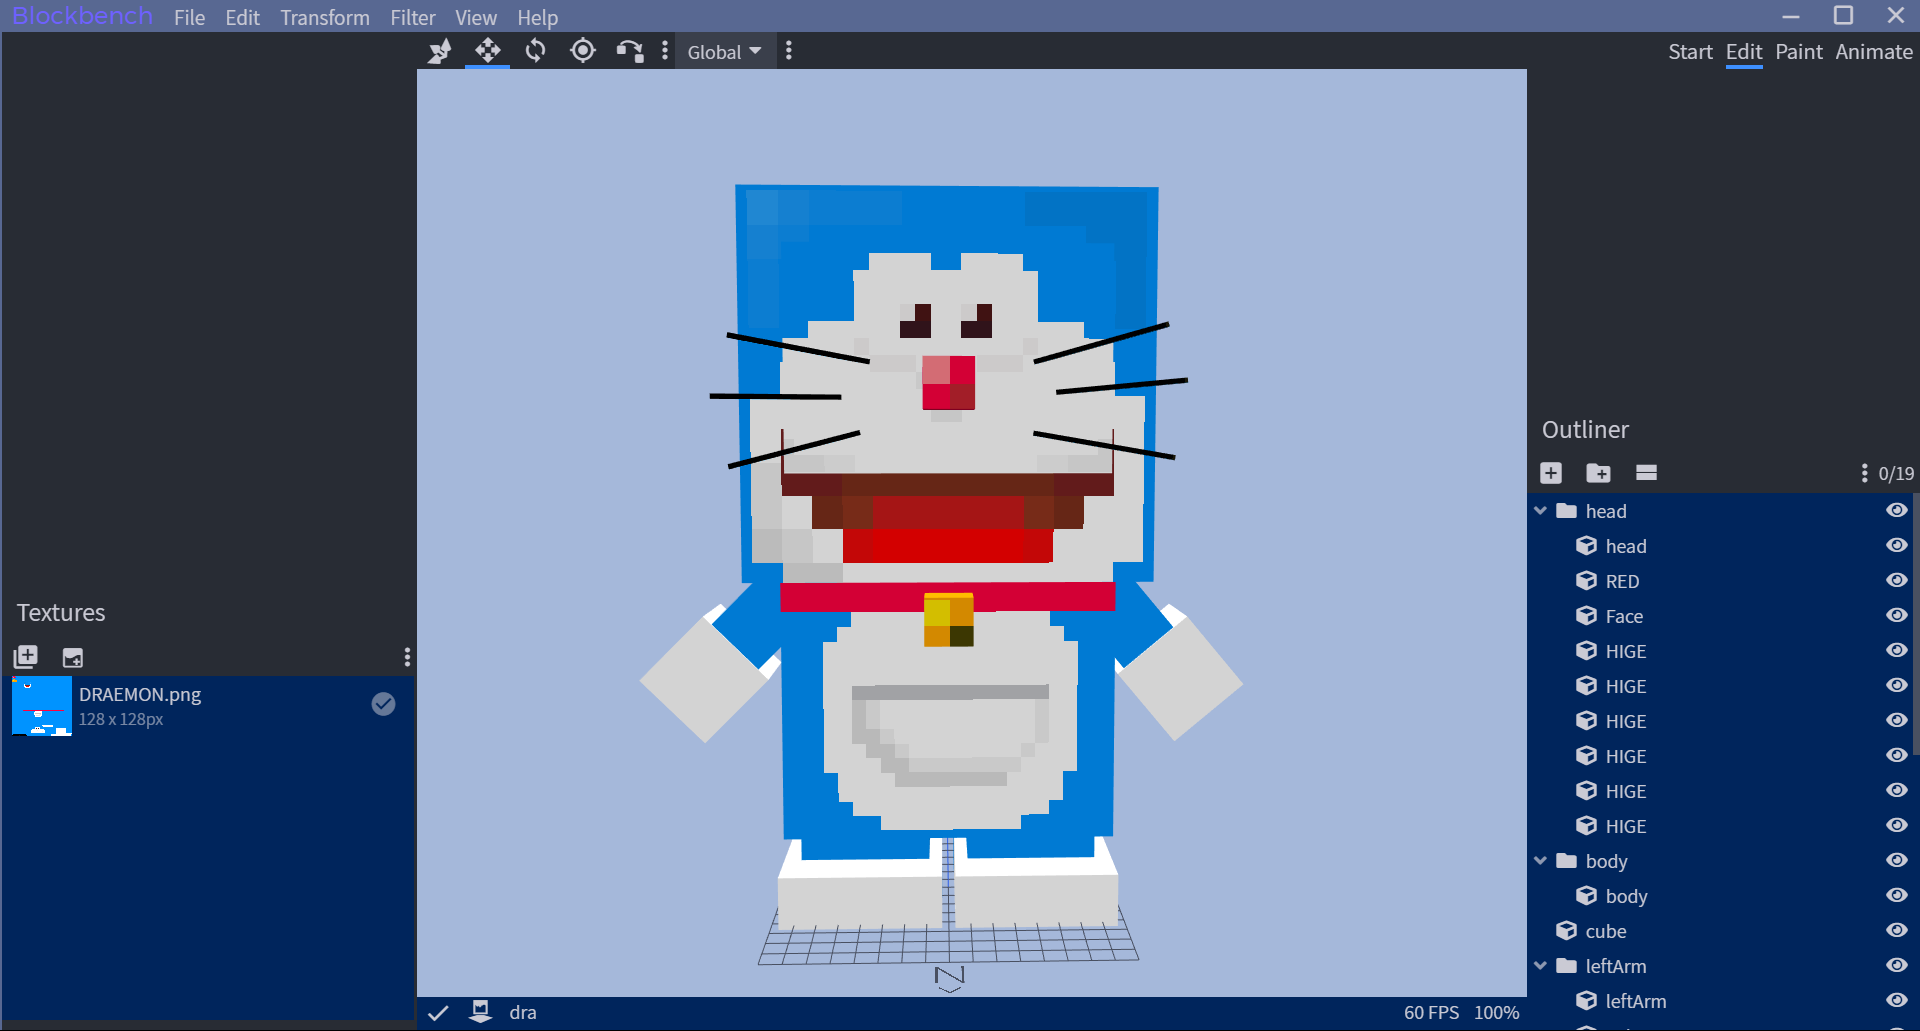
Task: Add a new cube in Outliner
Action: point(1551,473)
